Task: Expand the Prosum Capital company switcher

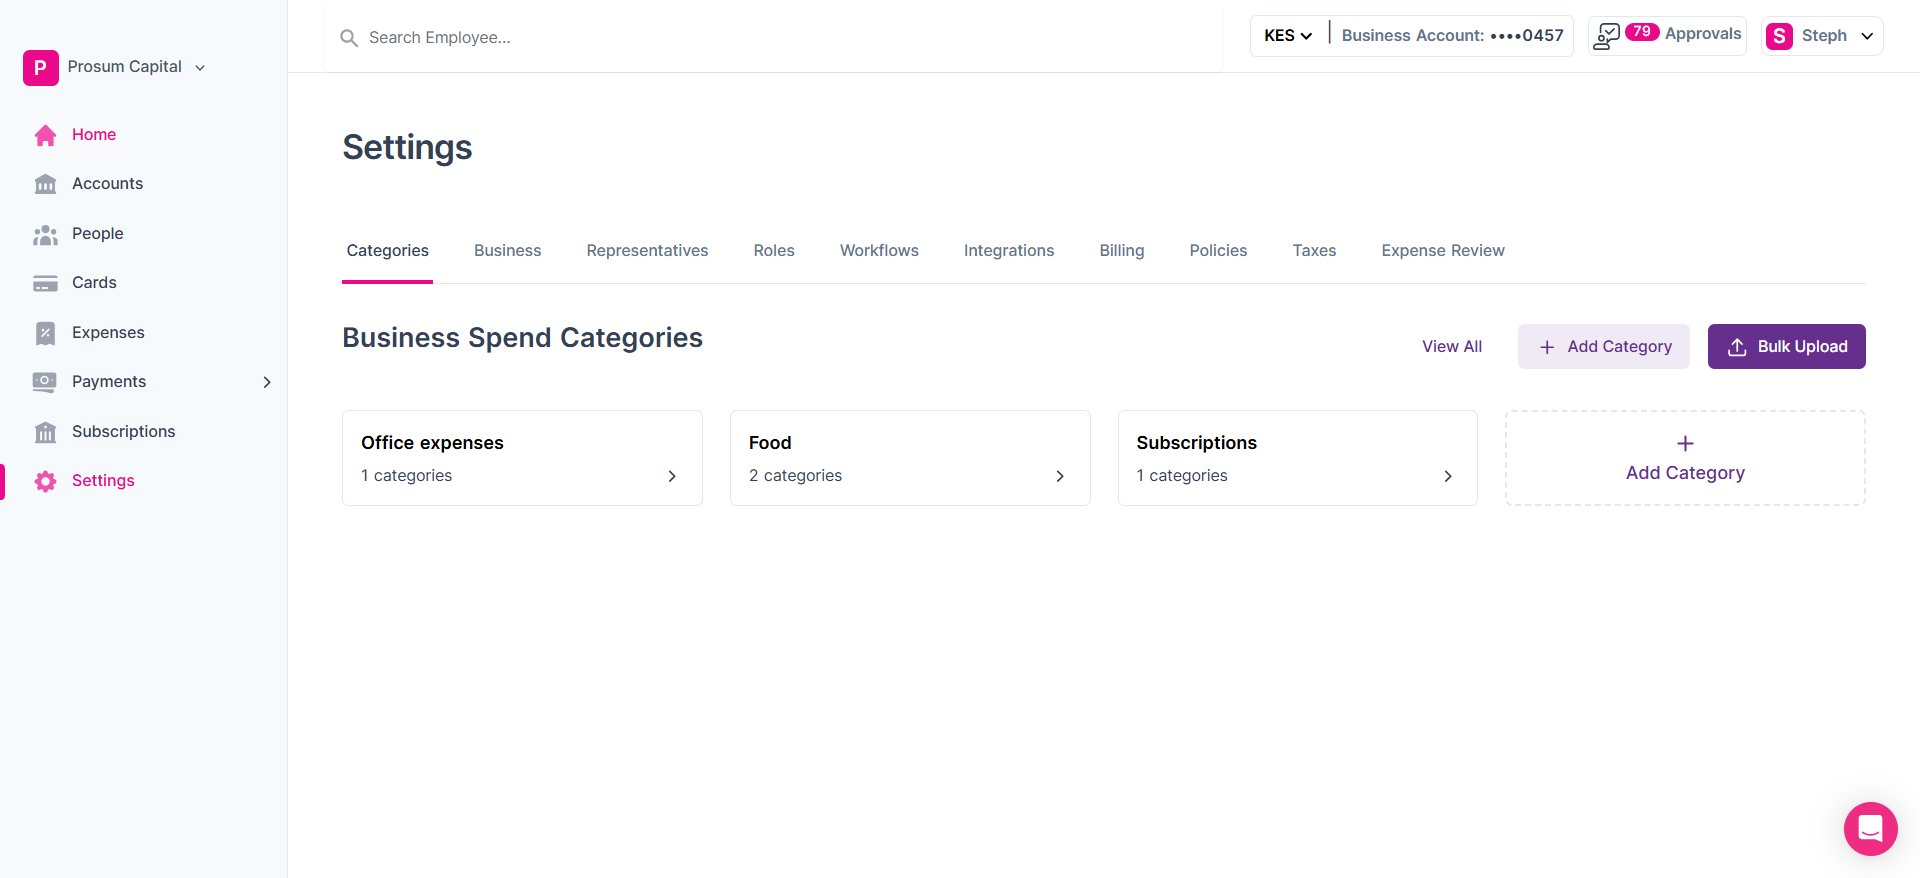Action: [x=200, y=68]
